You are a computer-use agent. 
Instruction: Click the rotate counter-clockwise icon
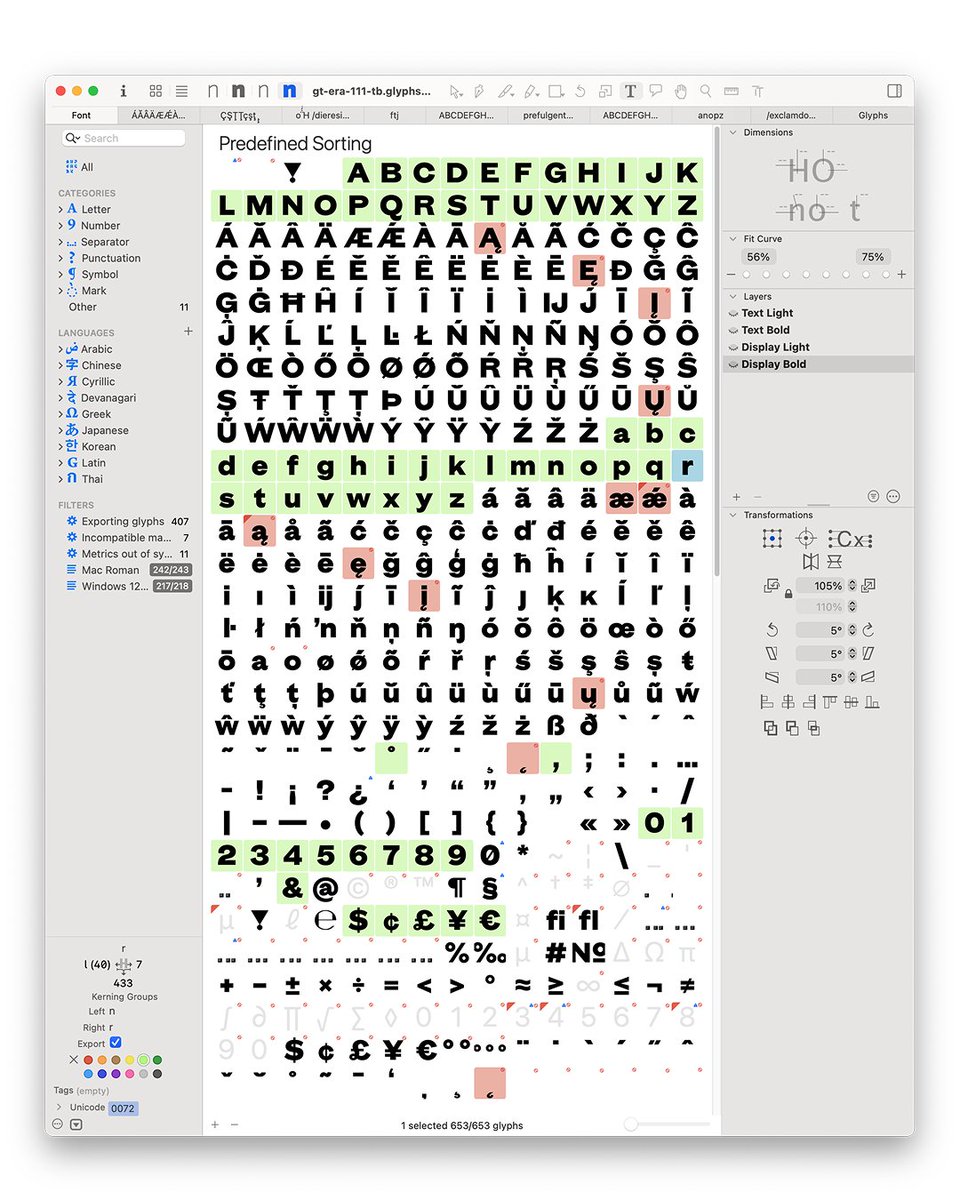coord(772,630)
